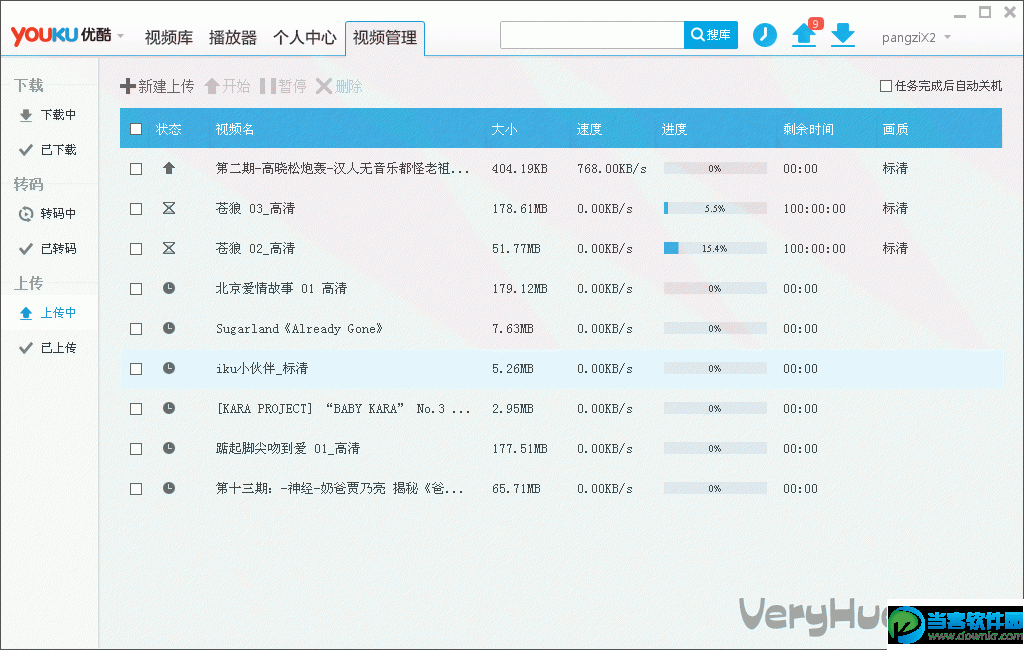Image resolution: width=1024 pixels, height=650 pixels.
Task: Enable 任务完成后自动关机 checkbox
Action: click(x=886, y=87)
